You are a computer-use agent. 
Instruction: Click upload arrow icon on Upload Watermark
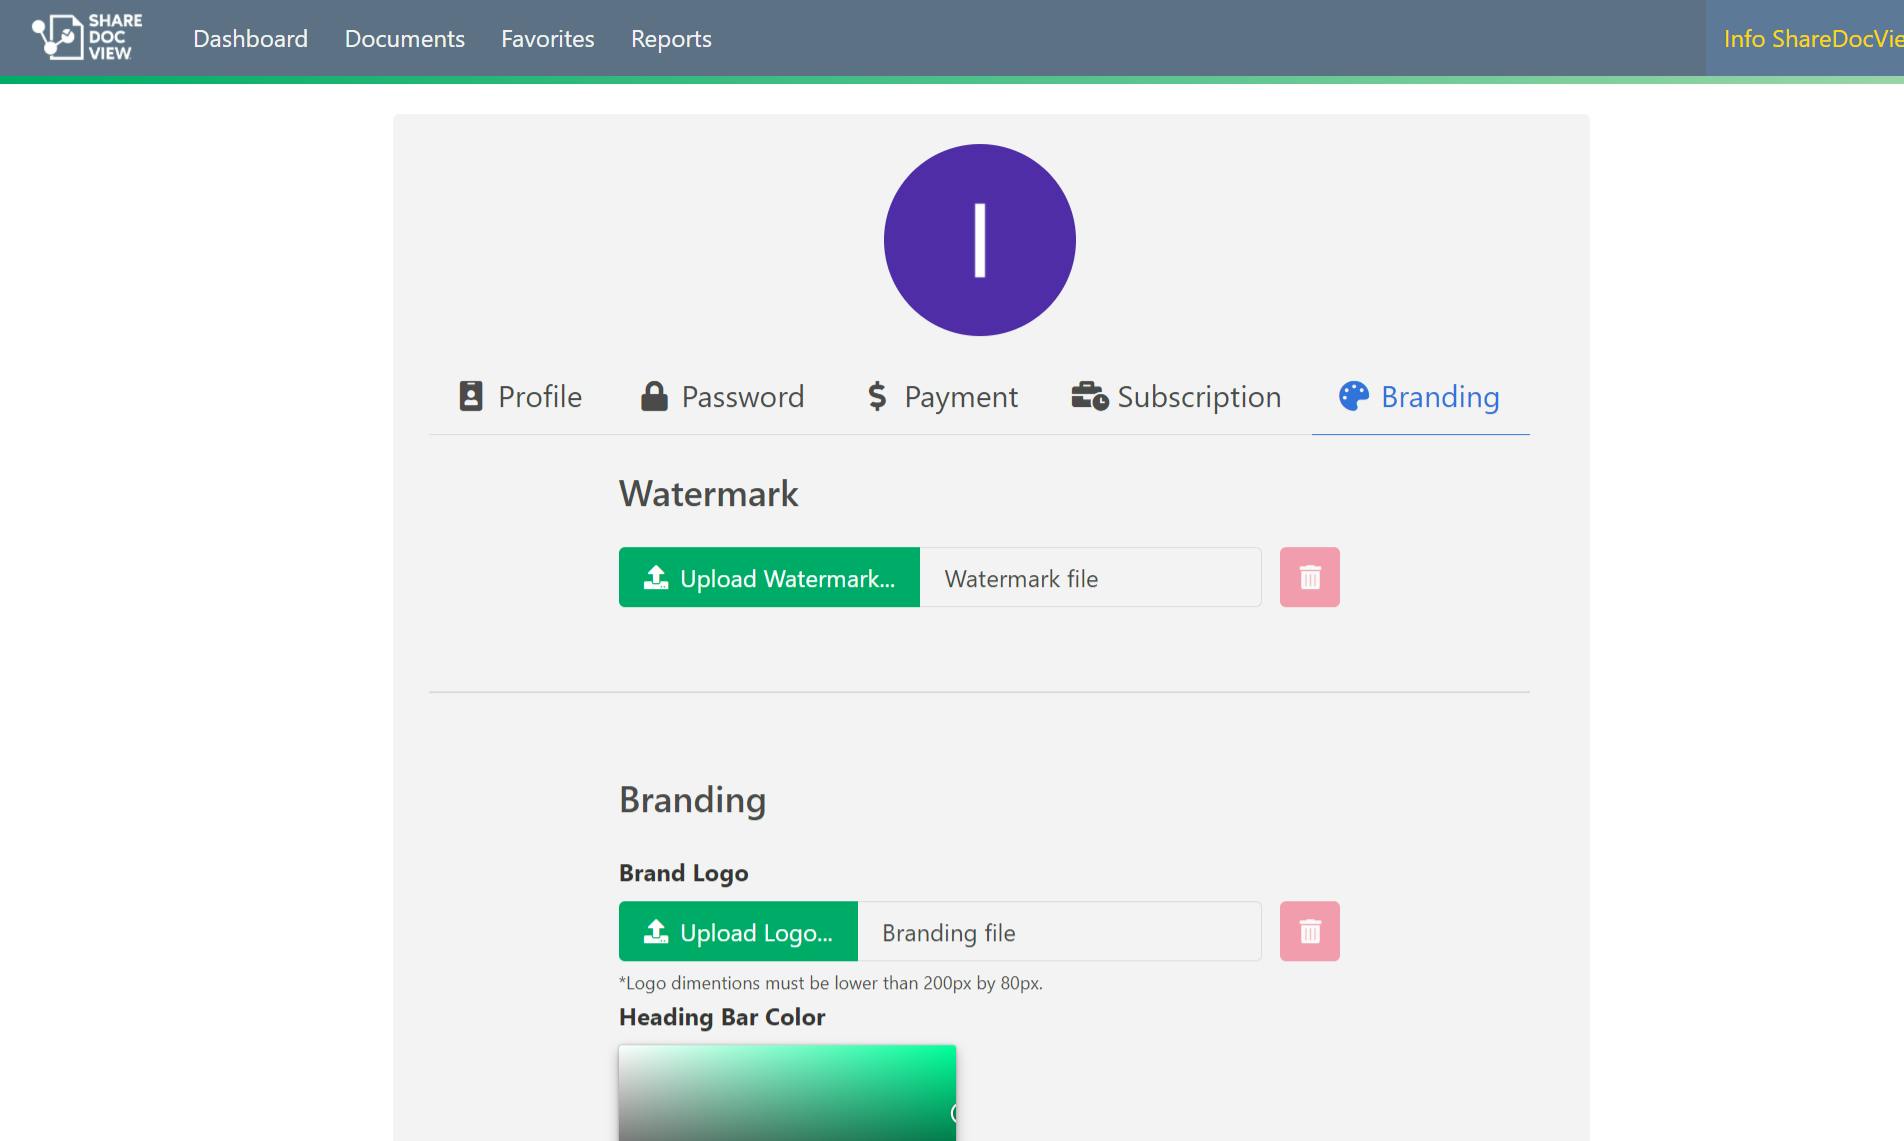click(656, 577)
